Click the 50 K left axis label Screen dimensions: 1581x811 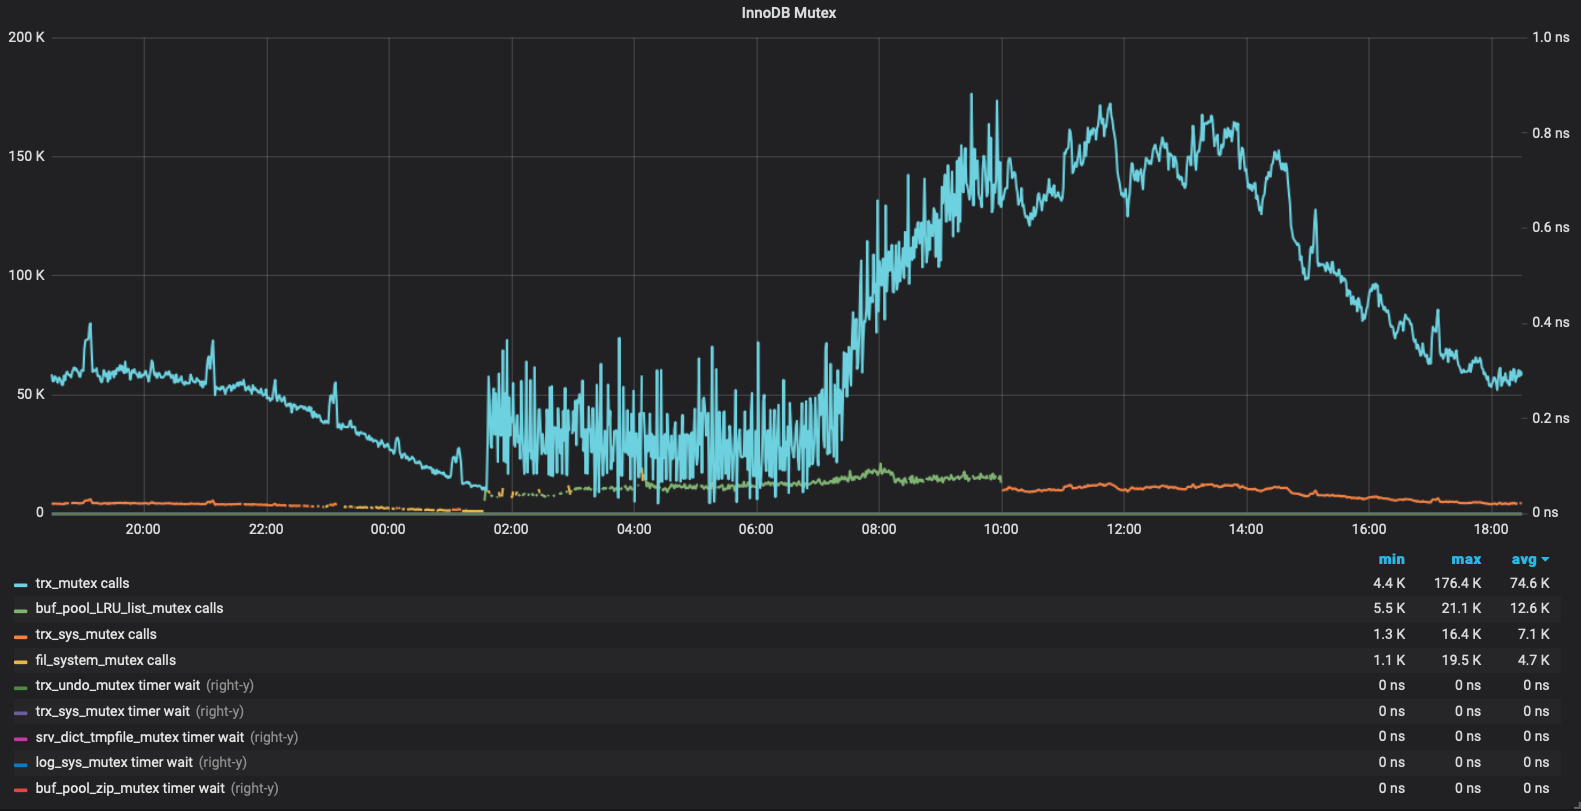[x=31, y=394]
